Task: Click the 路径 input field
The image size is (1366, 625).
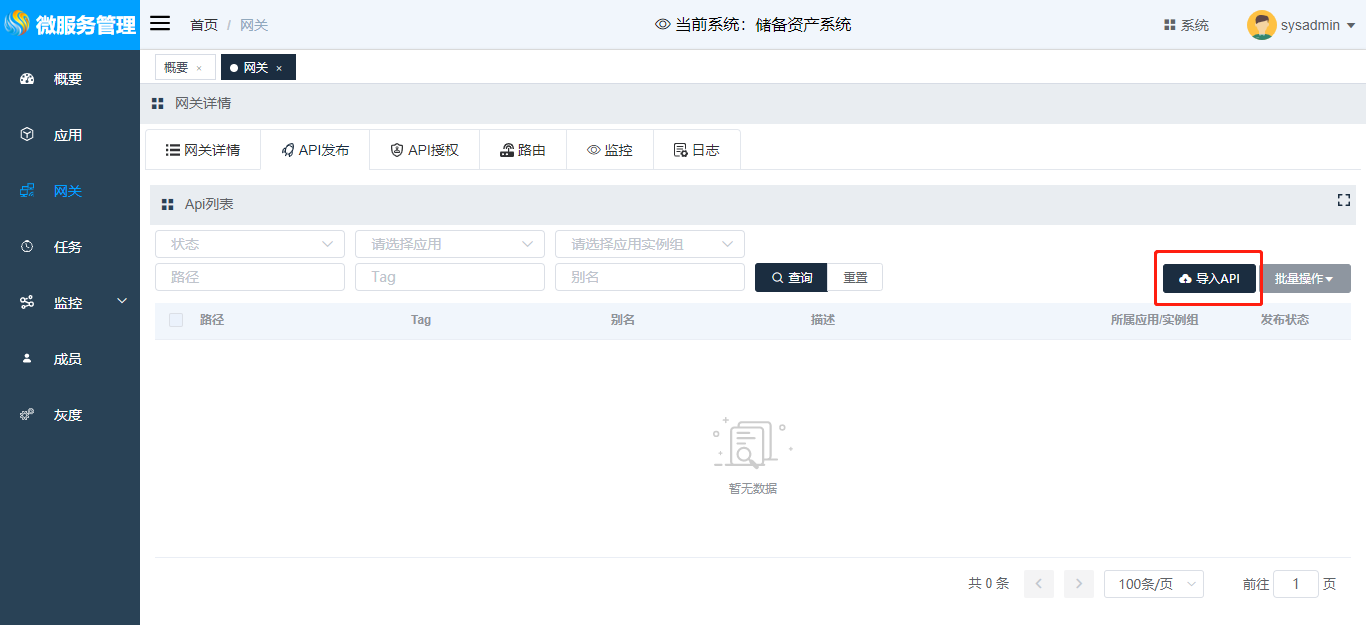Action: [249, 277]
